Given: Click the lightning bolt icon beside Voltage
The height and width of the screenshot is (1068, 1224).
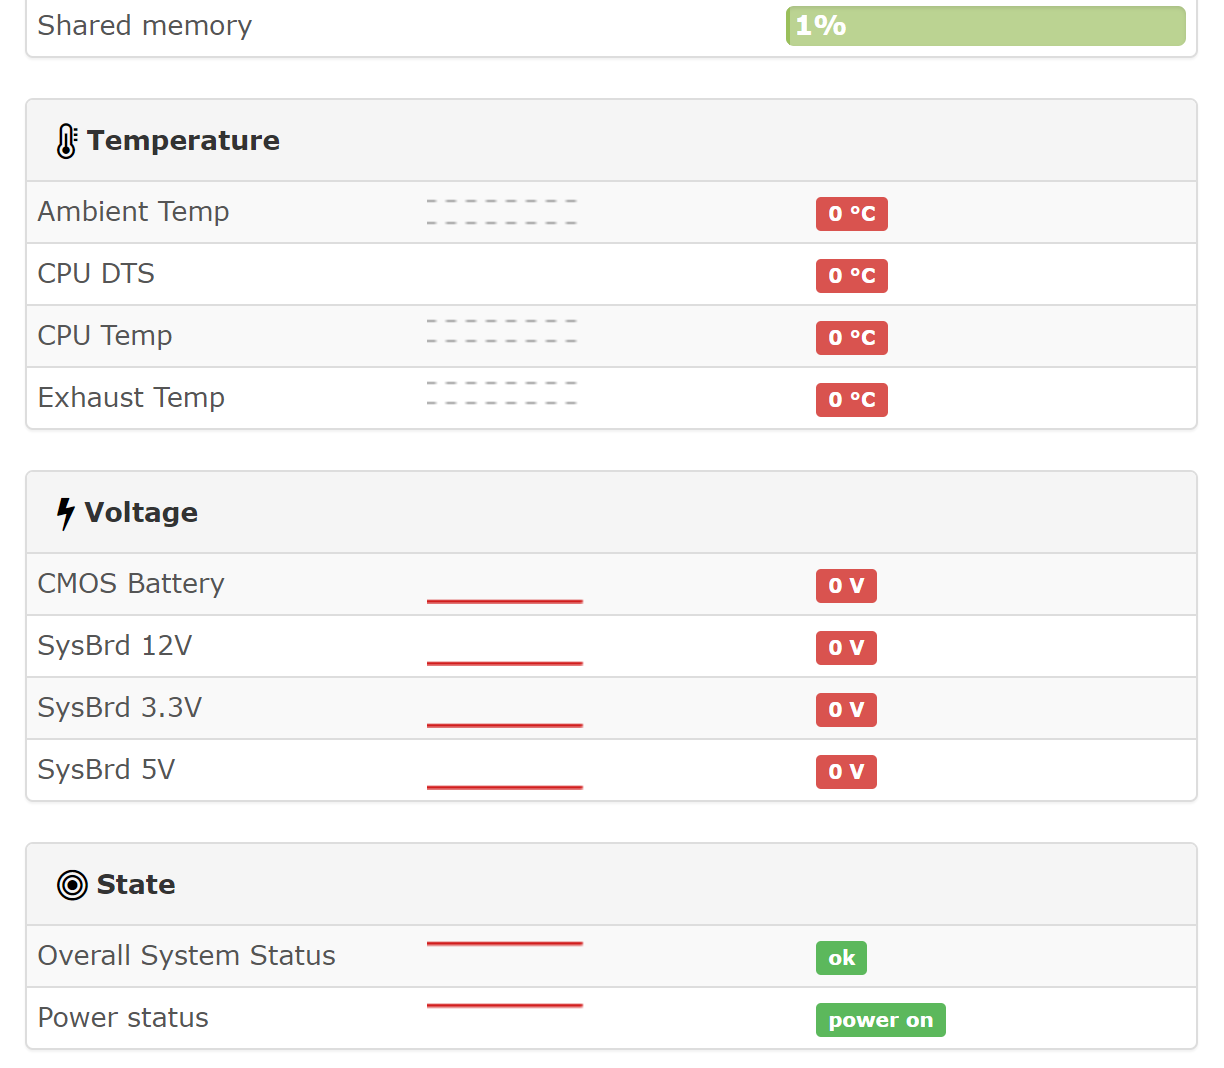Looking at the screenshot, I should pos(64,511).
